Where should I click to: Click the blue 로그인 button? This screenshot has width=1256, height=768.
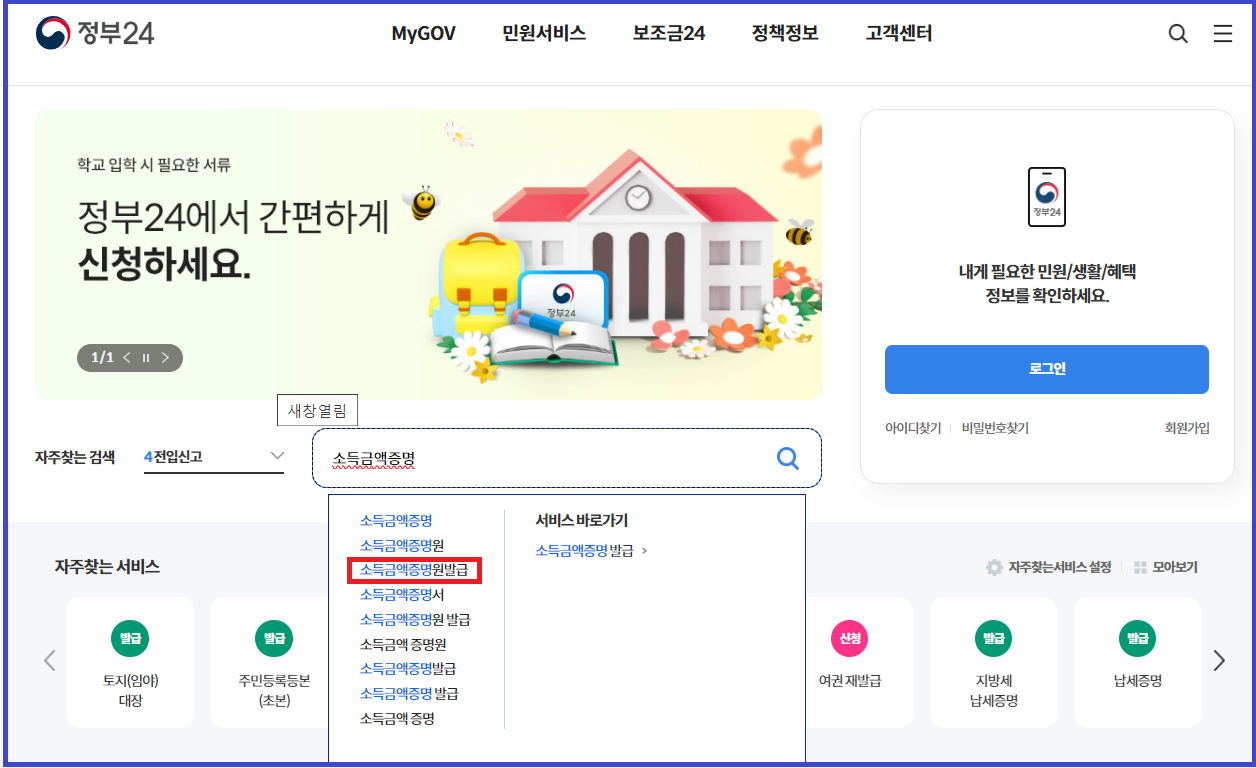coord(1046,369)
